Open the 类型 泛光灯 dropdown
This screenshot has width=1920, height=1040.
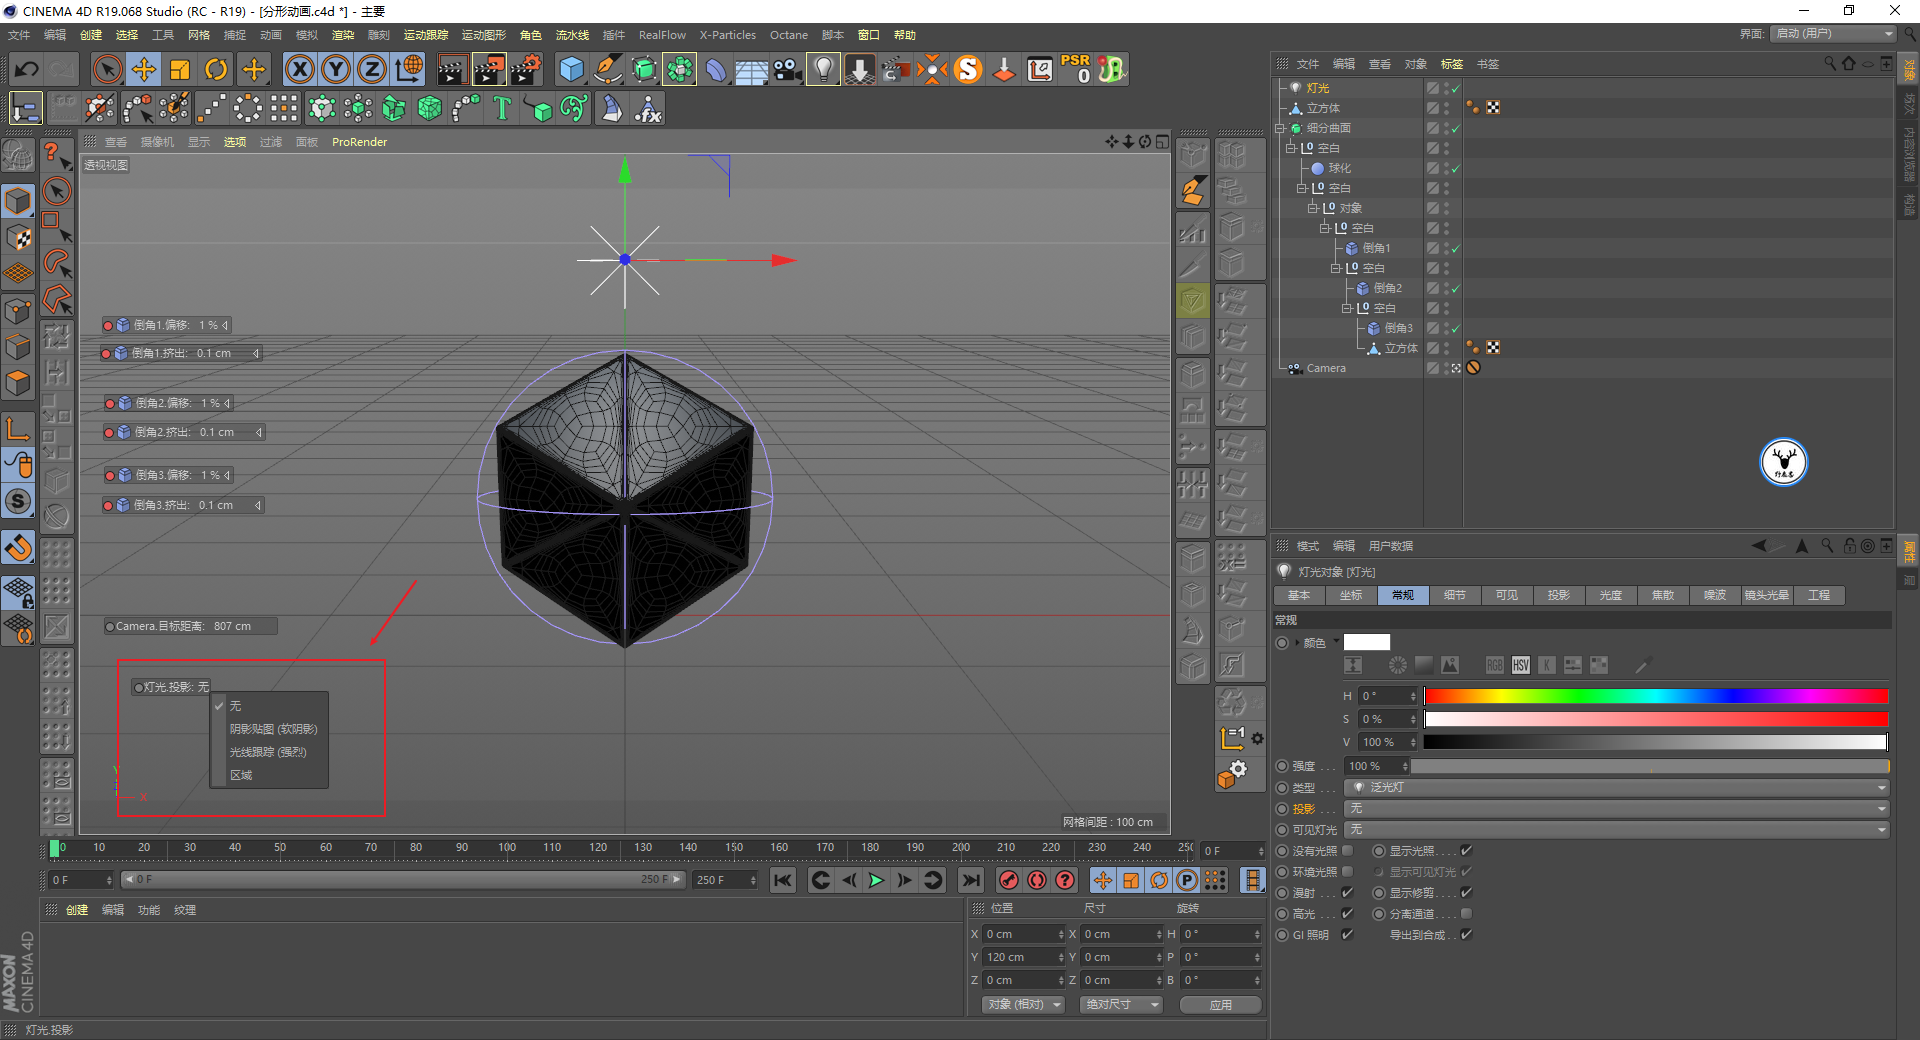coord(1616,788)
